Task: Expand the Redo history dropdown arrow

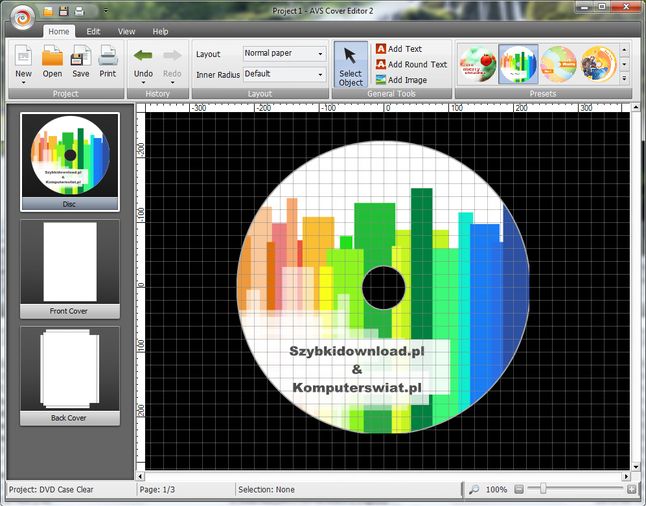Action: (172, 83)
